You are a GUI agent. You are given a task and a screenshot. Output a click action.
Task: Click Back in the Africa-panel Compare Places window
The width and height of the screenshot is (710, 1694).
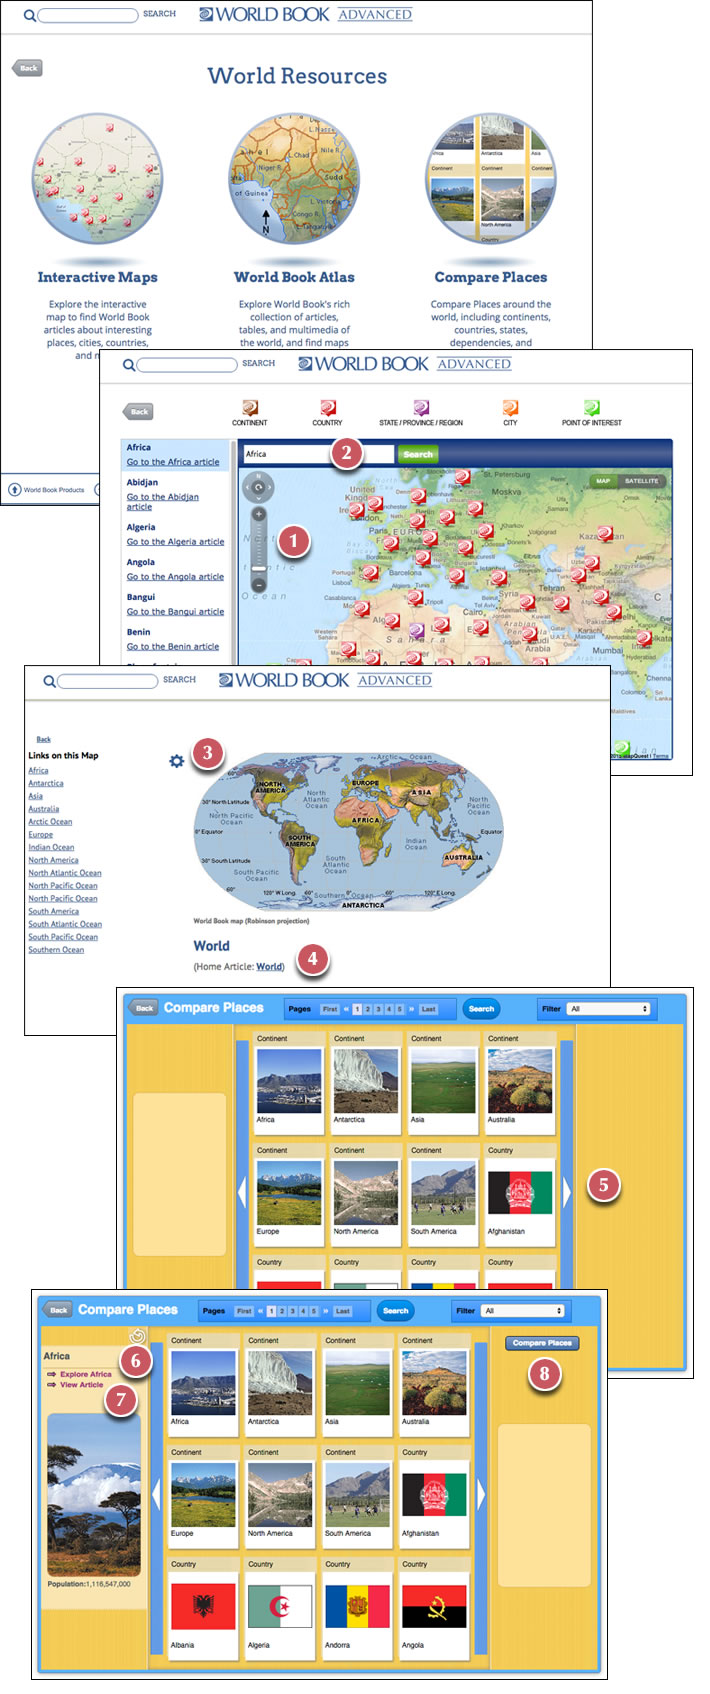(58, 1310)
